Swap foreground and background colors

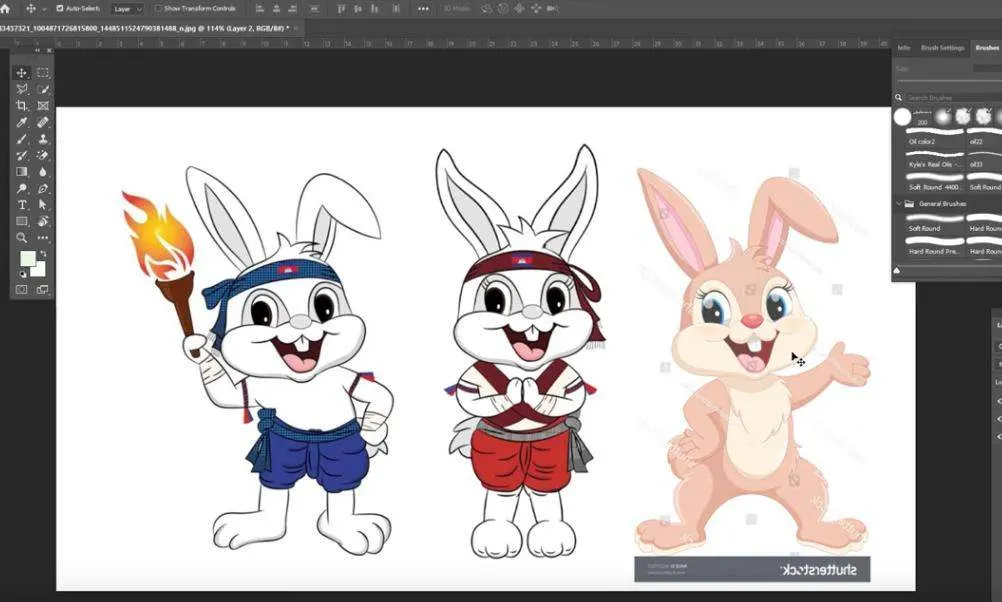click(x=43, y=254)
